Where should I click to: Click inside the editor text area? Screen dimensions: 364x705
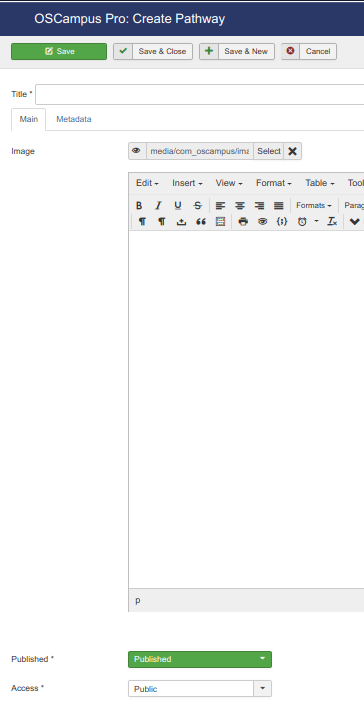246,409
